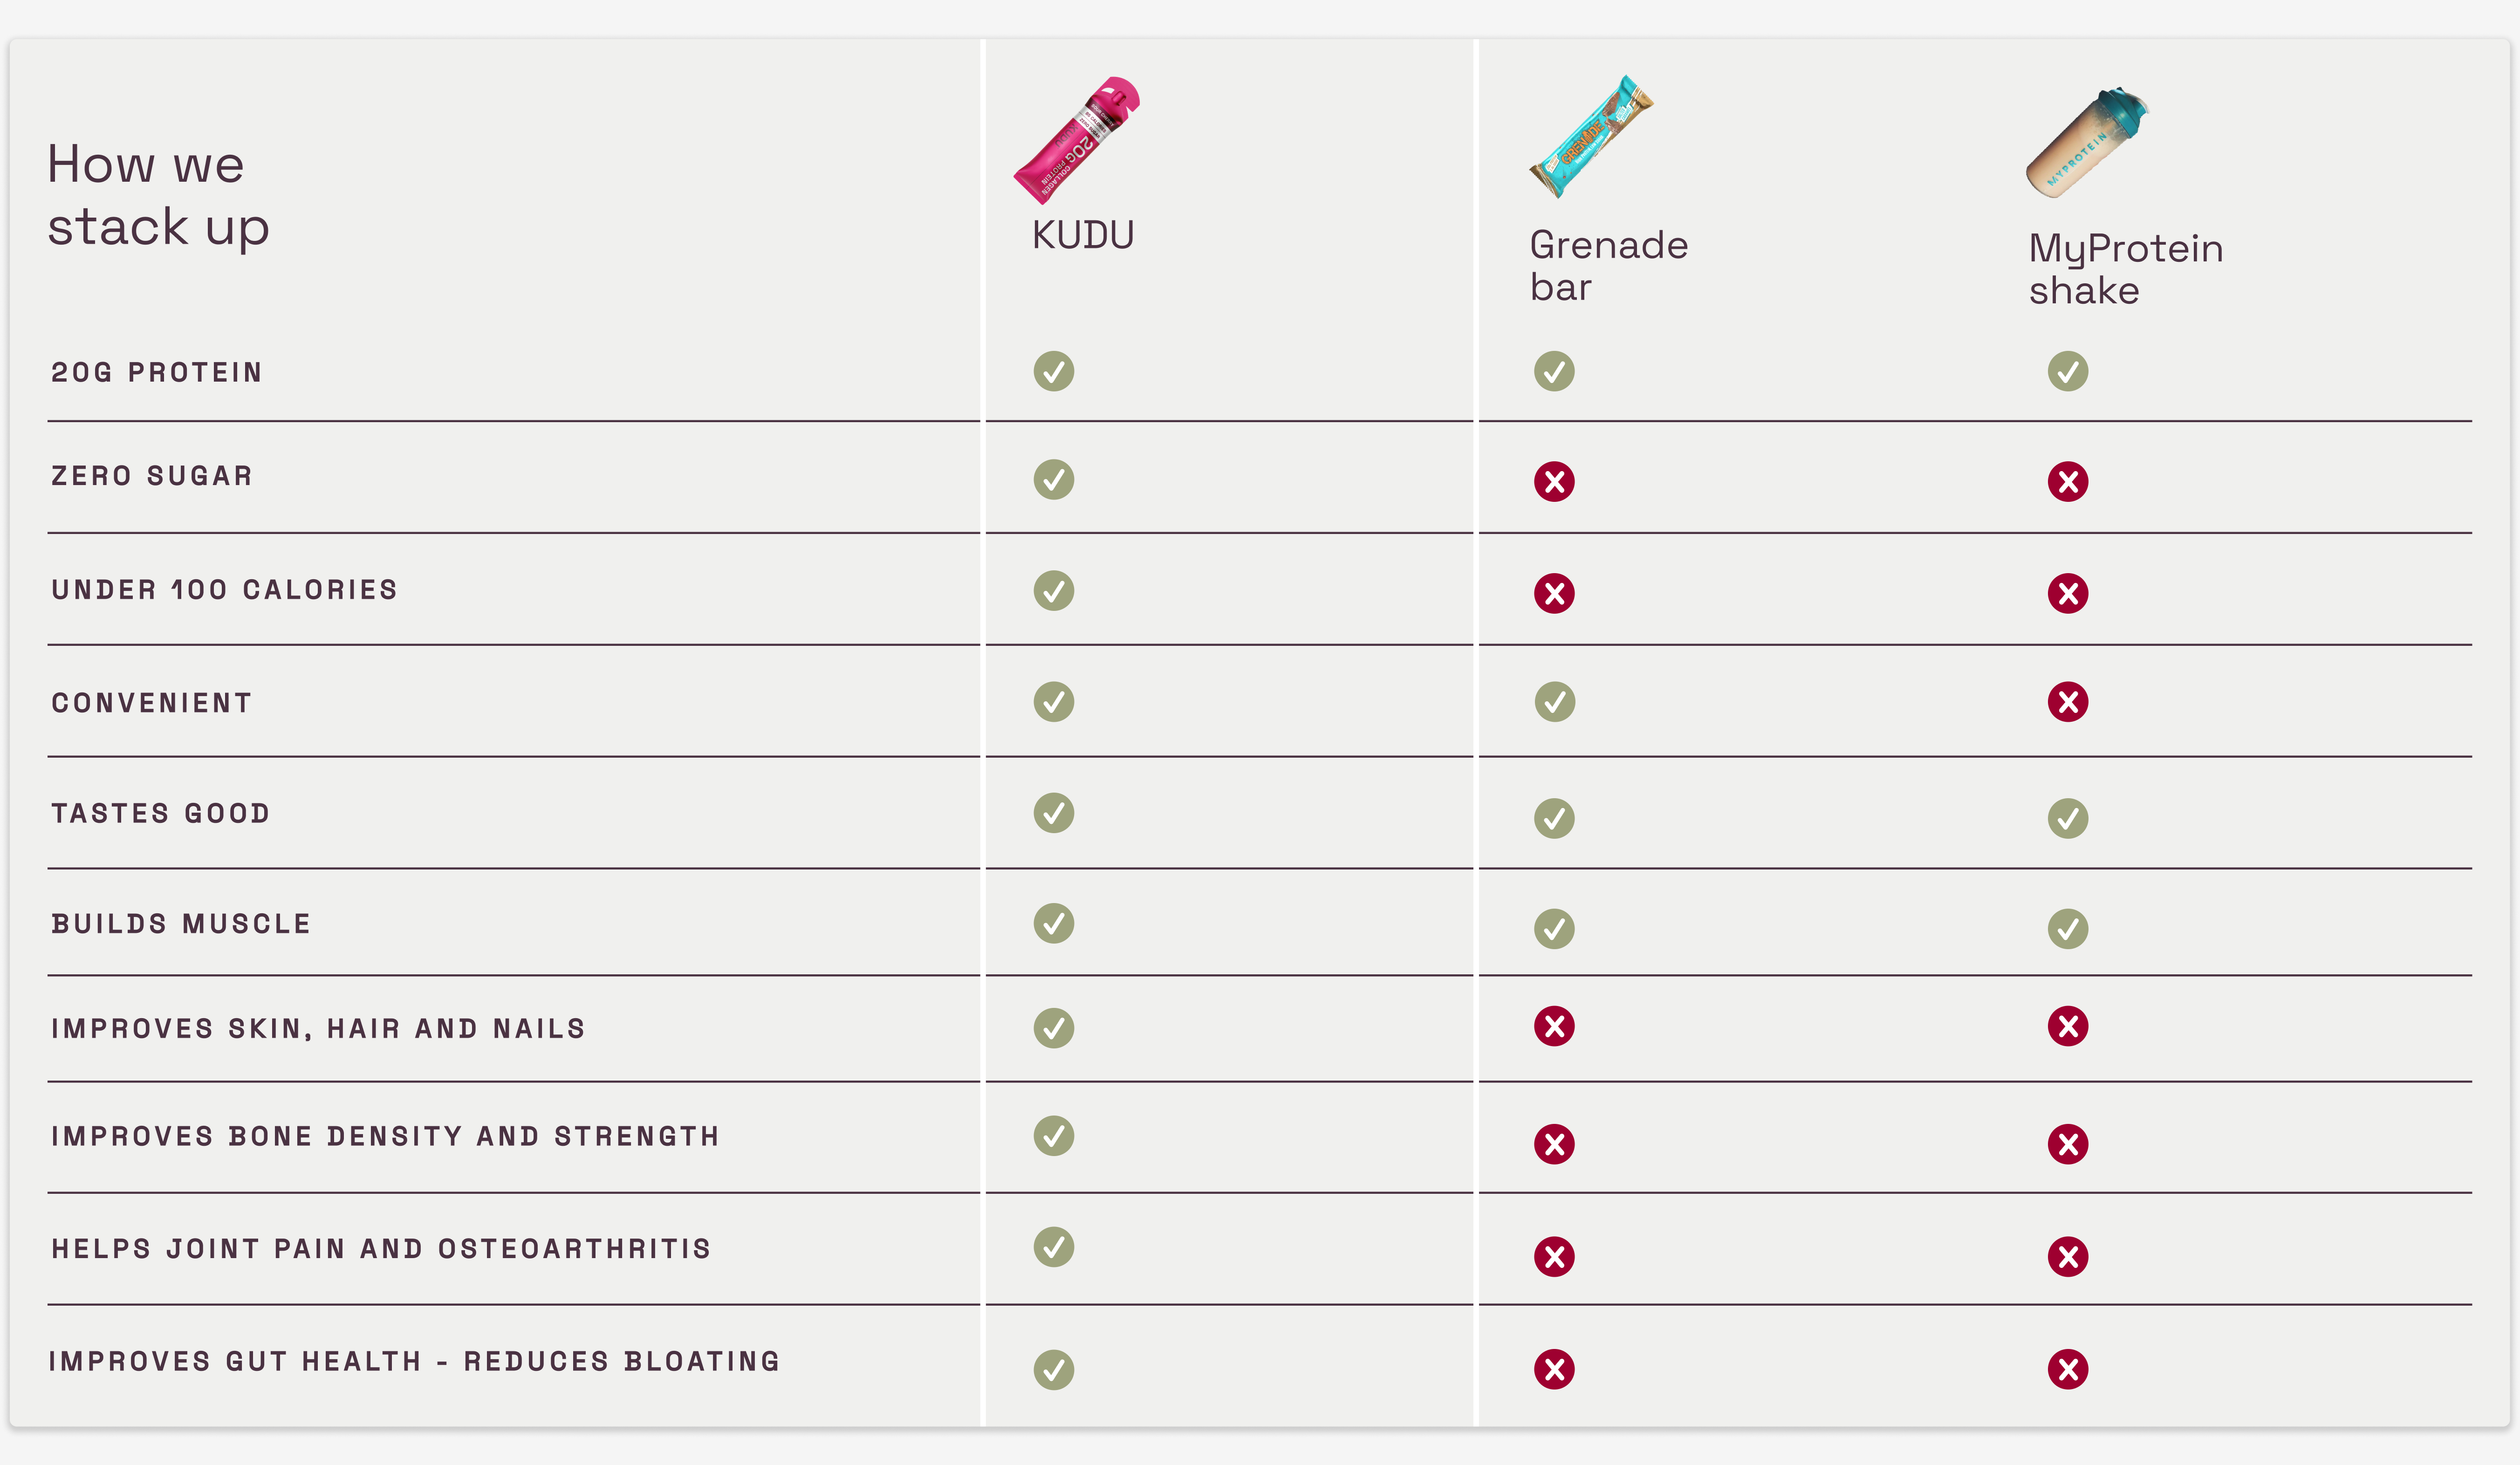Click the Grenade bar column heading
This screenshot has height=1465, width=2520.
1608,266
